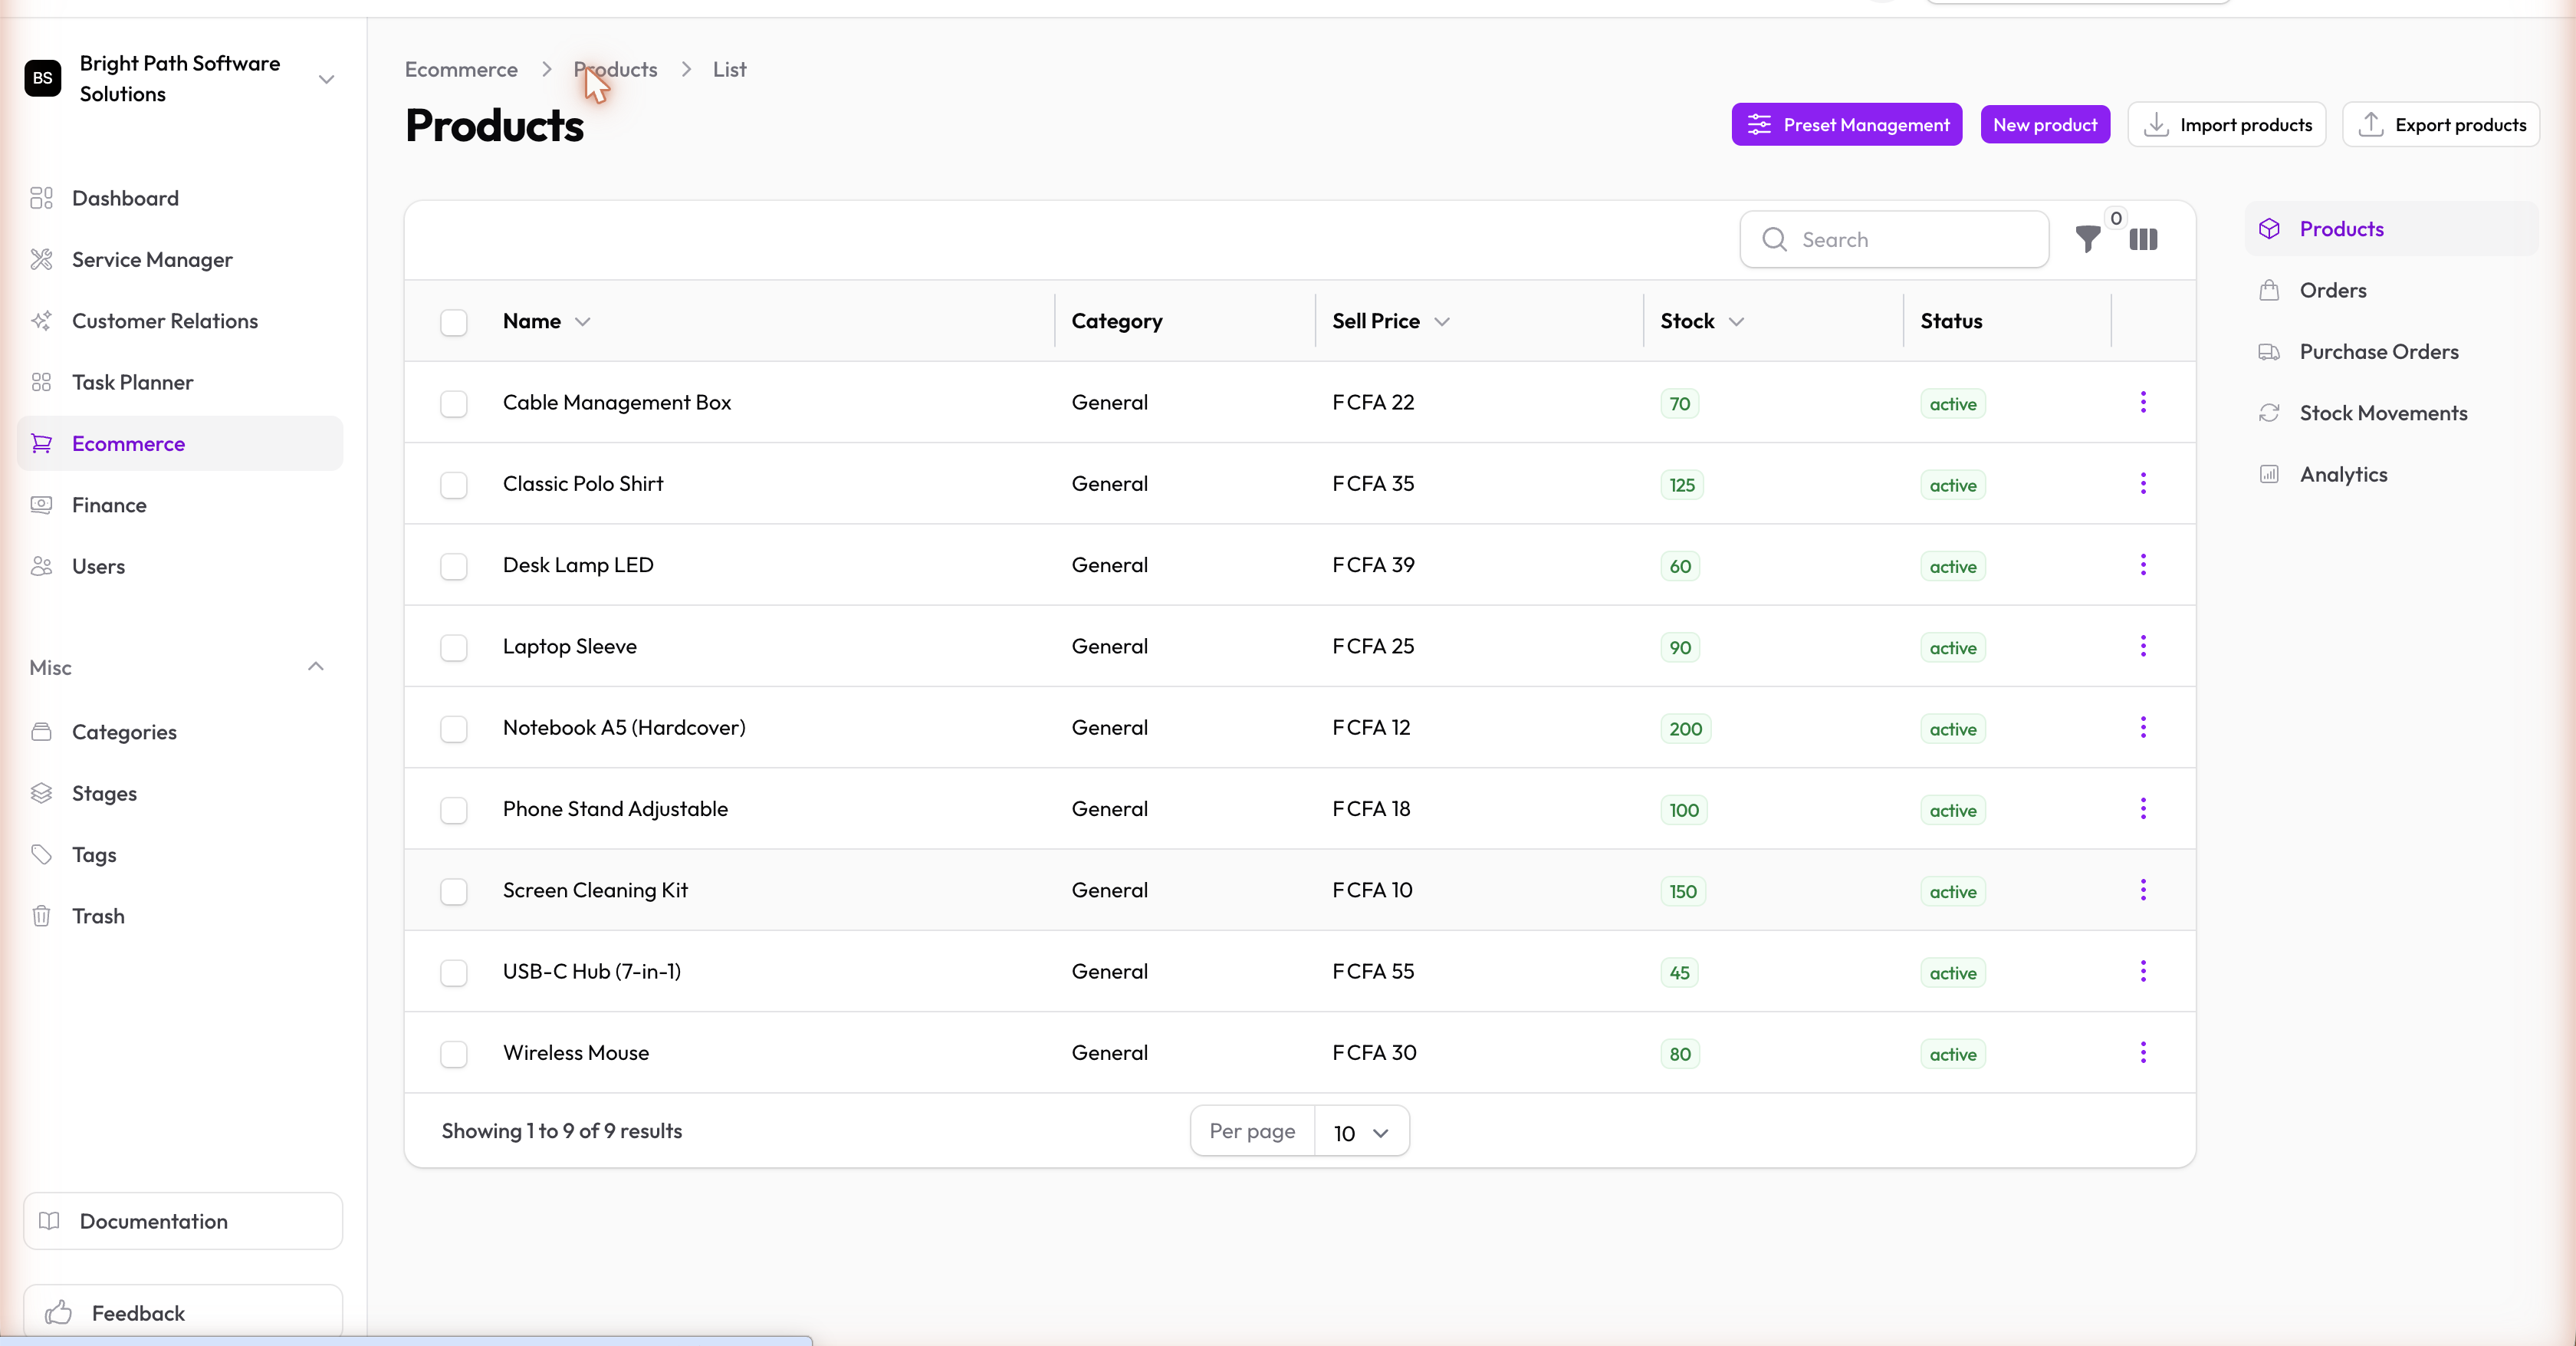This screenshot has height=1346, width=2576.
Task: Click the search magnifier icon
Action: pos(1774,239)
